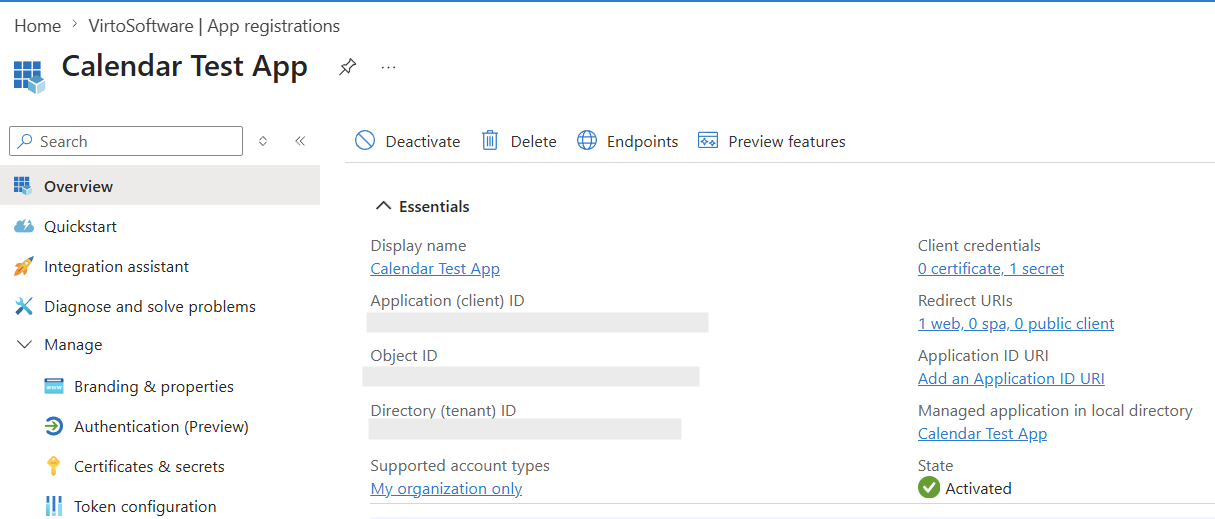Image resolution: width=1215 pixels, height=519 pixels.
Task: Click the Display name label
Action: coord(418,245)
